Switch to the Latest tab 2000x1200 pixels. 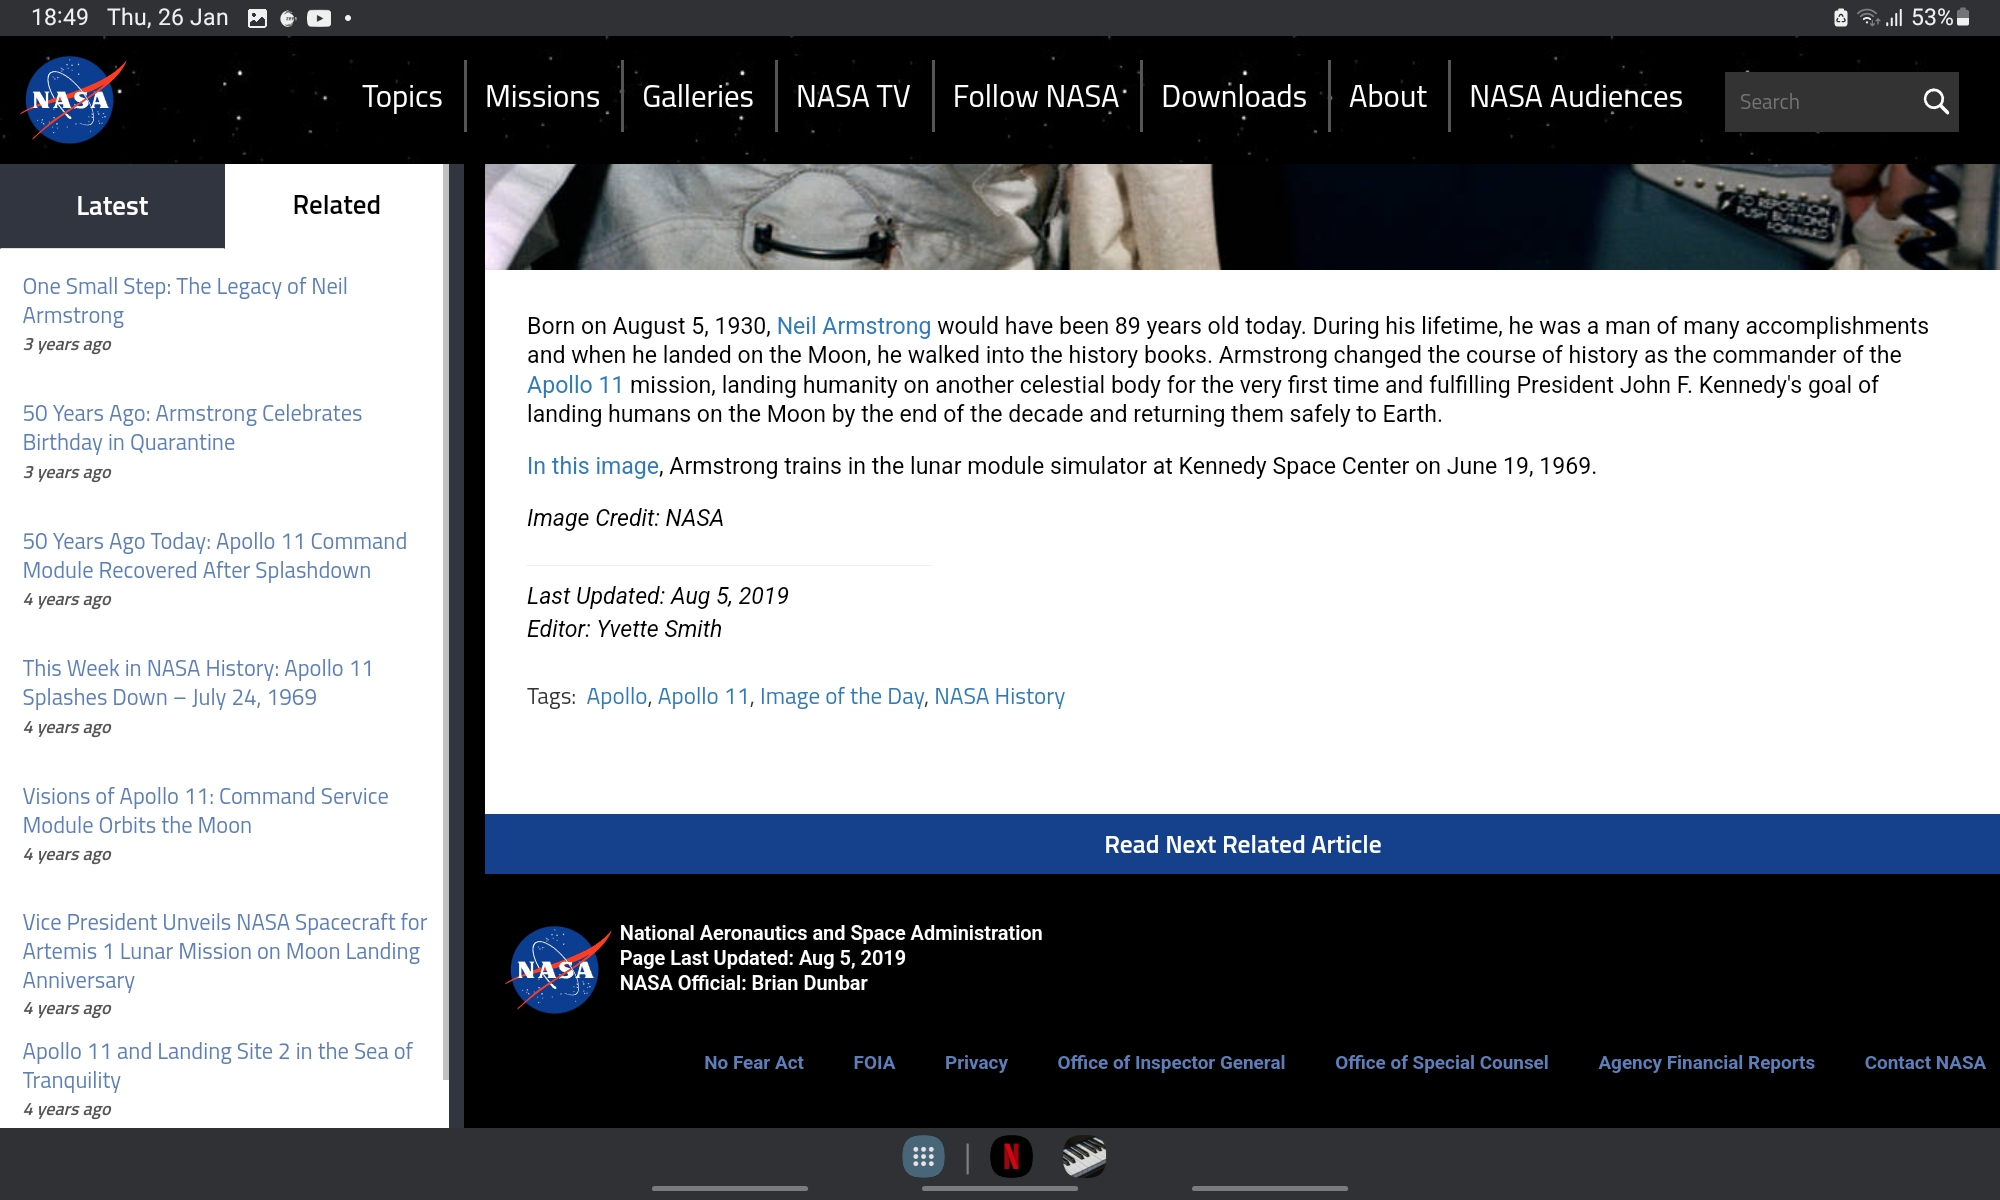click(112, 205)
